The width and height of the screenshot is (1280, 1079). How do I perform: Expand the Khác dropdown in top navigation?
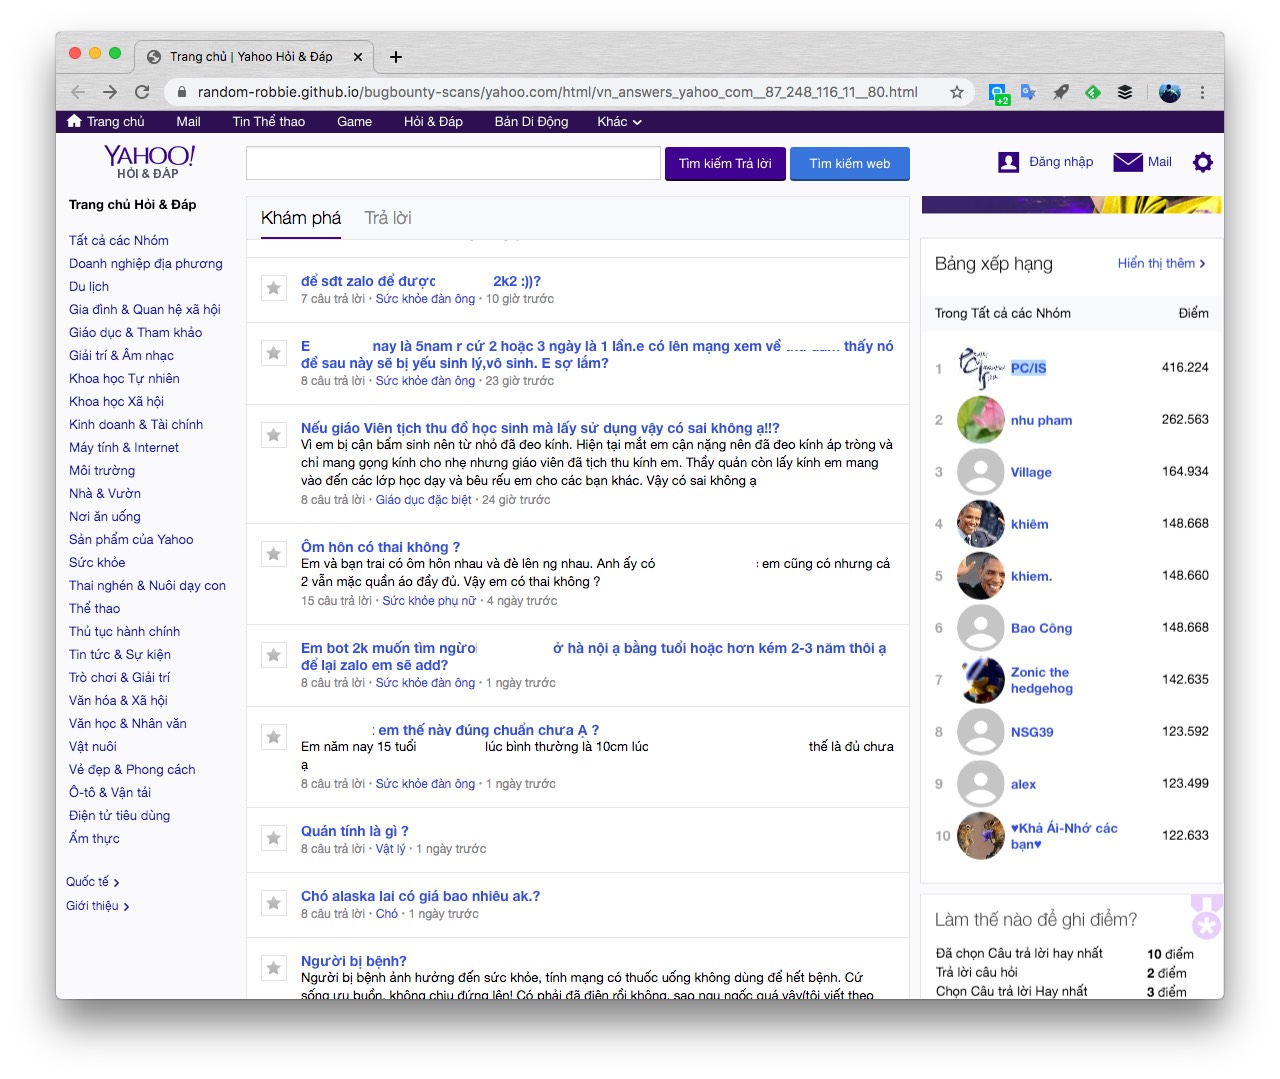pos(619,121)
